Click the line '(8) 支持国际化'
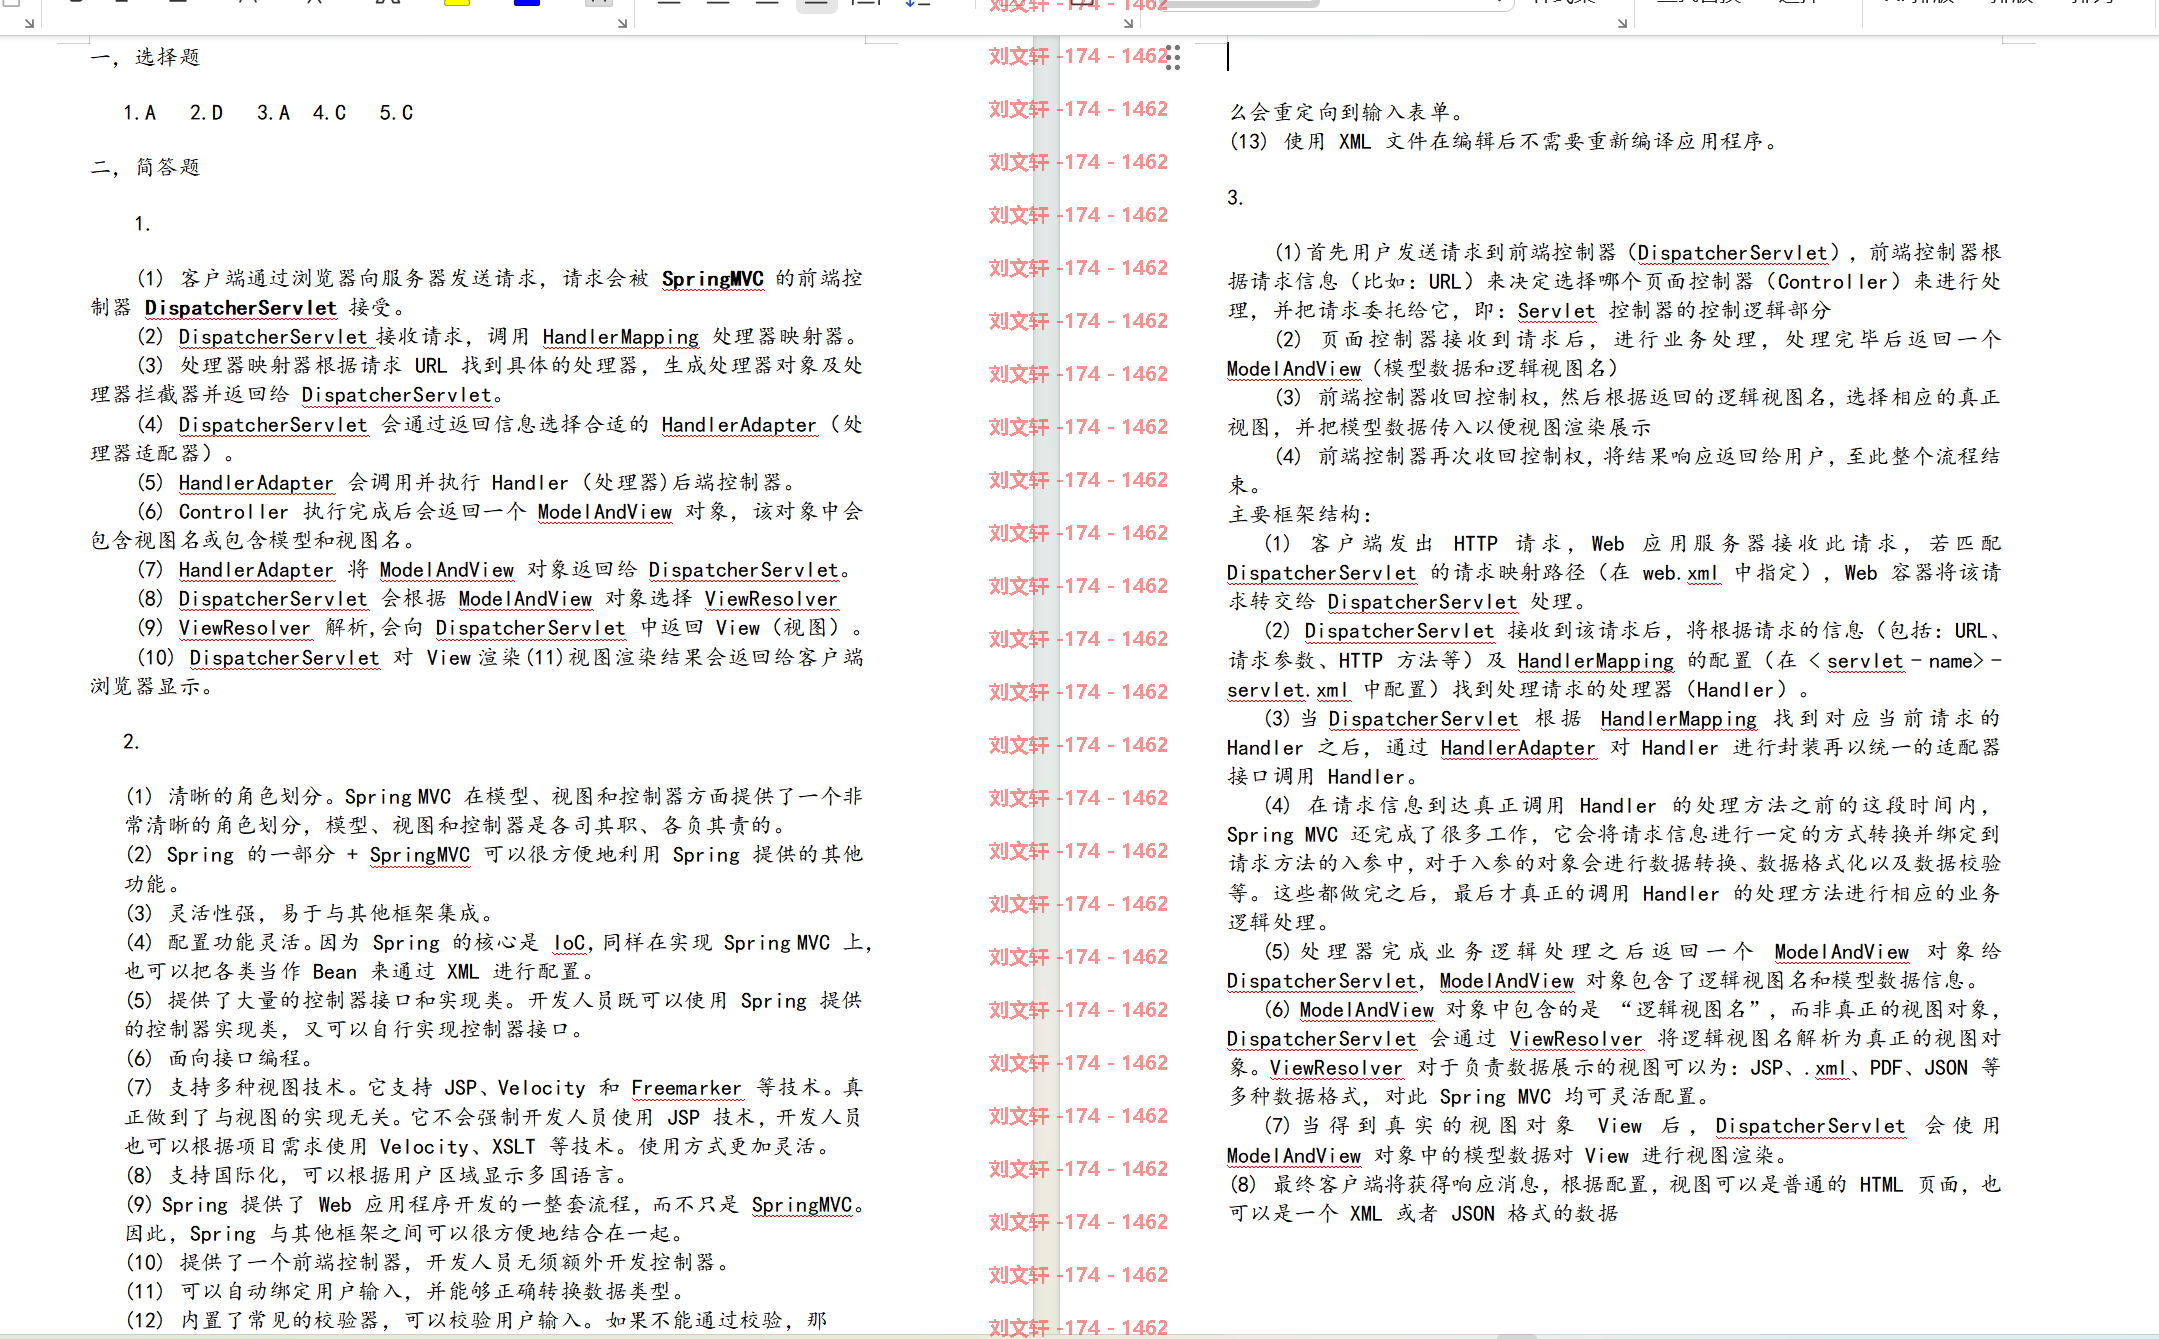 [378, 1175]
